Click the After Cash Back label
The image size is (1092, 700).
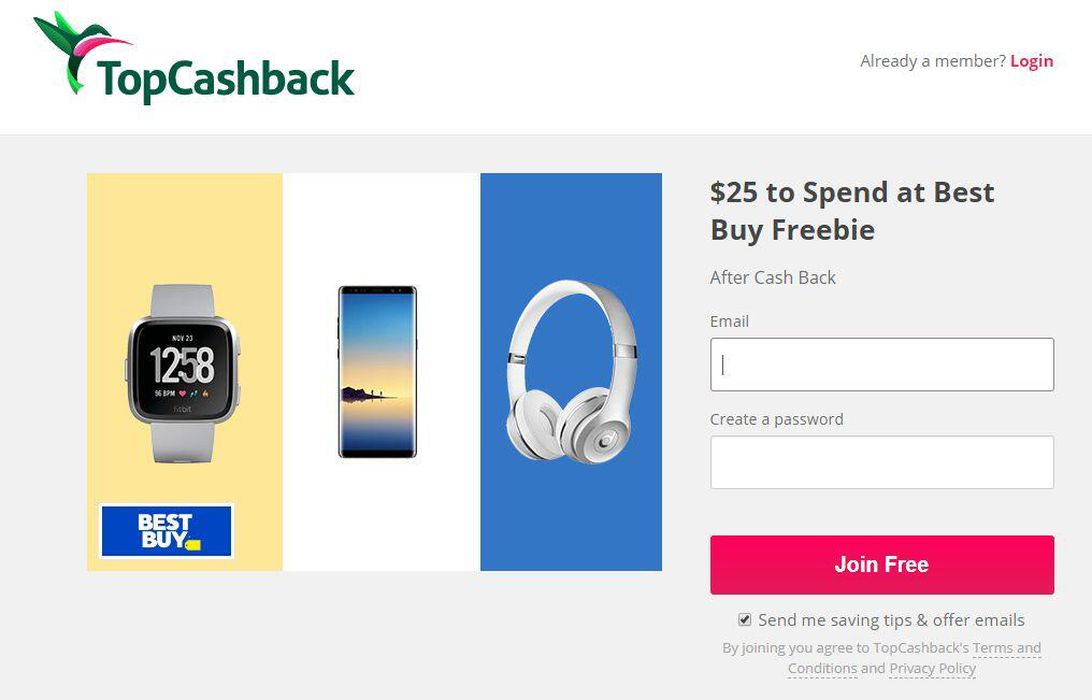(x=772, y=277)
